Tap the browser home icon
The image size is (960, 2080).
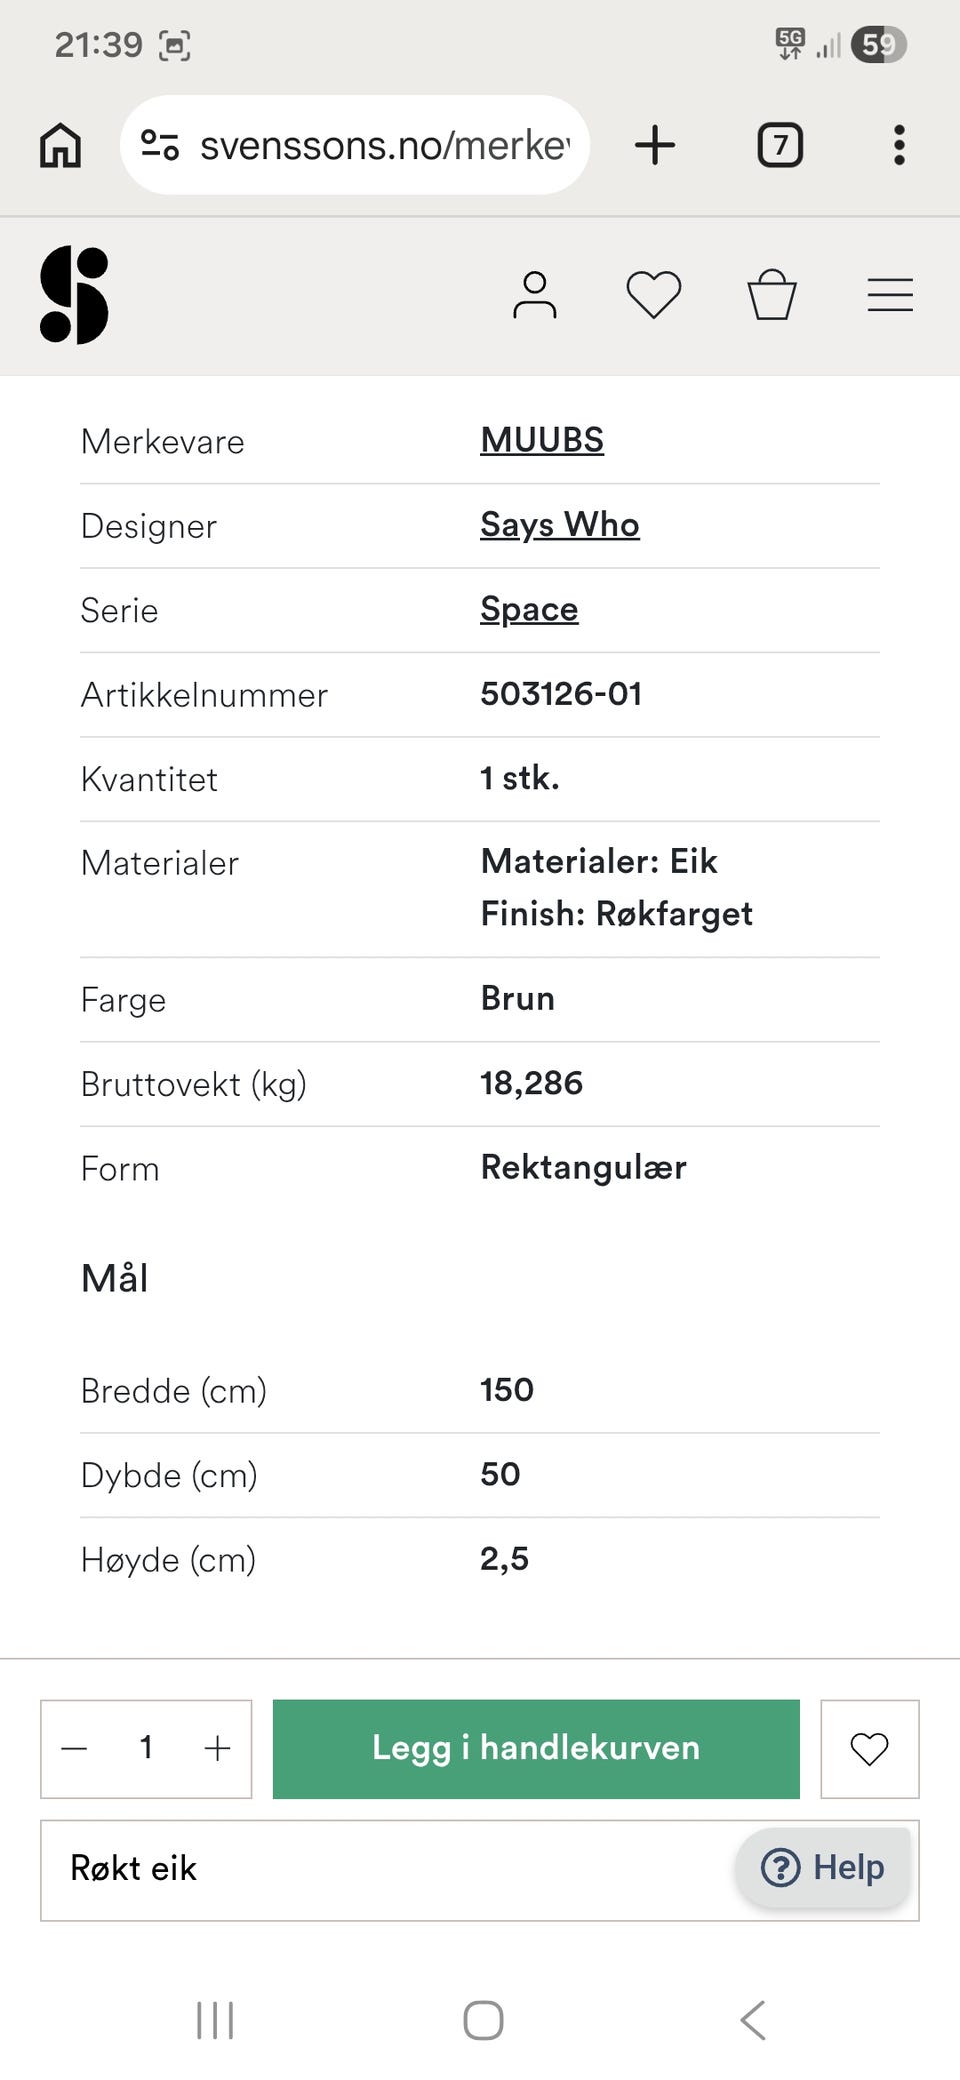(60, 145)
